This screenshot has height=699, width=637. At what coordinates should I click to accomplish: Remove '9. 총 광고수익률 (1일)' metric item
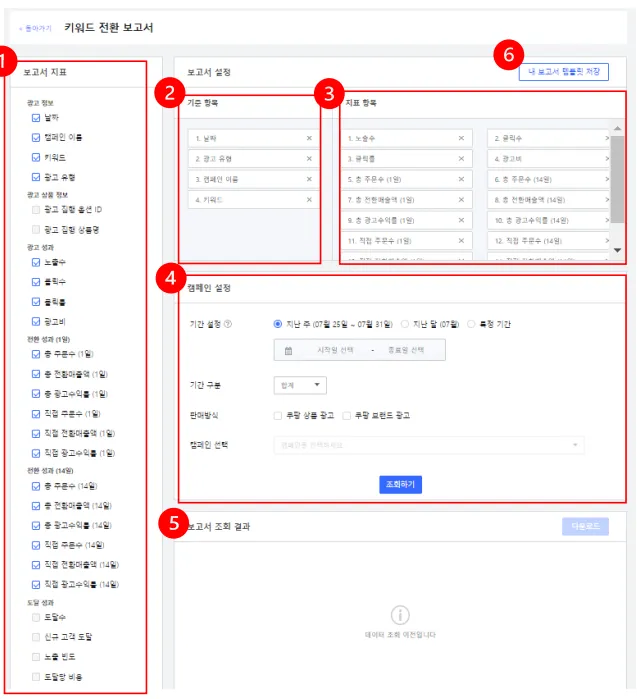coord(461,220)
